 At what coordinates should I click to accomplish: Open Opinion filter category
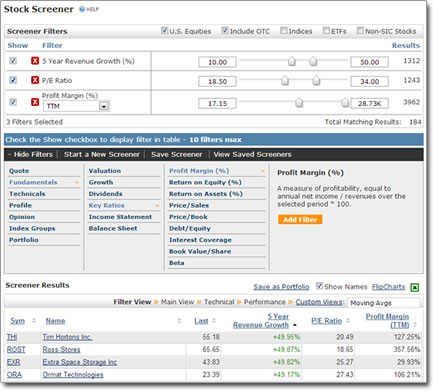22,217
